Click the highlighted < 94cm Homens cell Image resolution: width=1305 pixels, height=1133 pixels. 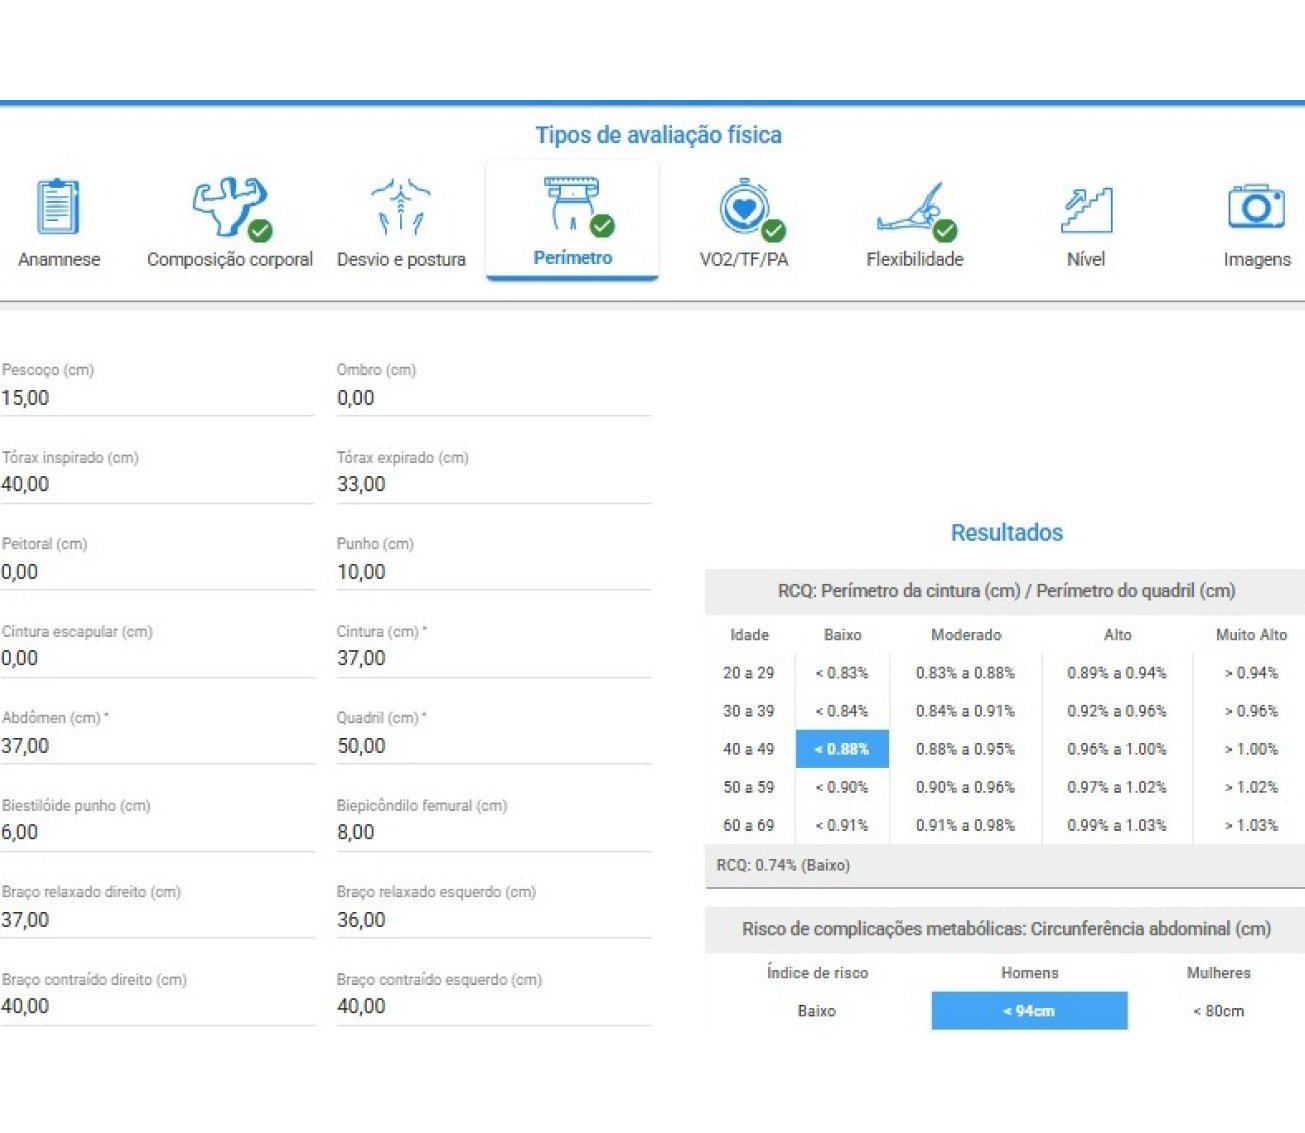pos(1029,1011)
